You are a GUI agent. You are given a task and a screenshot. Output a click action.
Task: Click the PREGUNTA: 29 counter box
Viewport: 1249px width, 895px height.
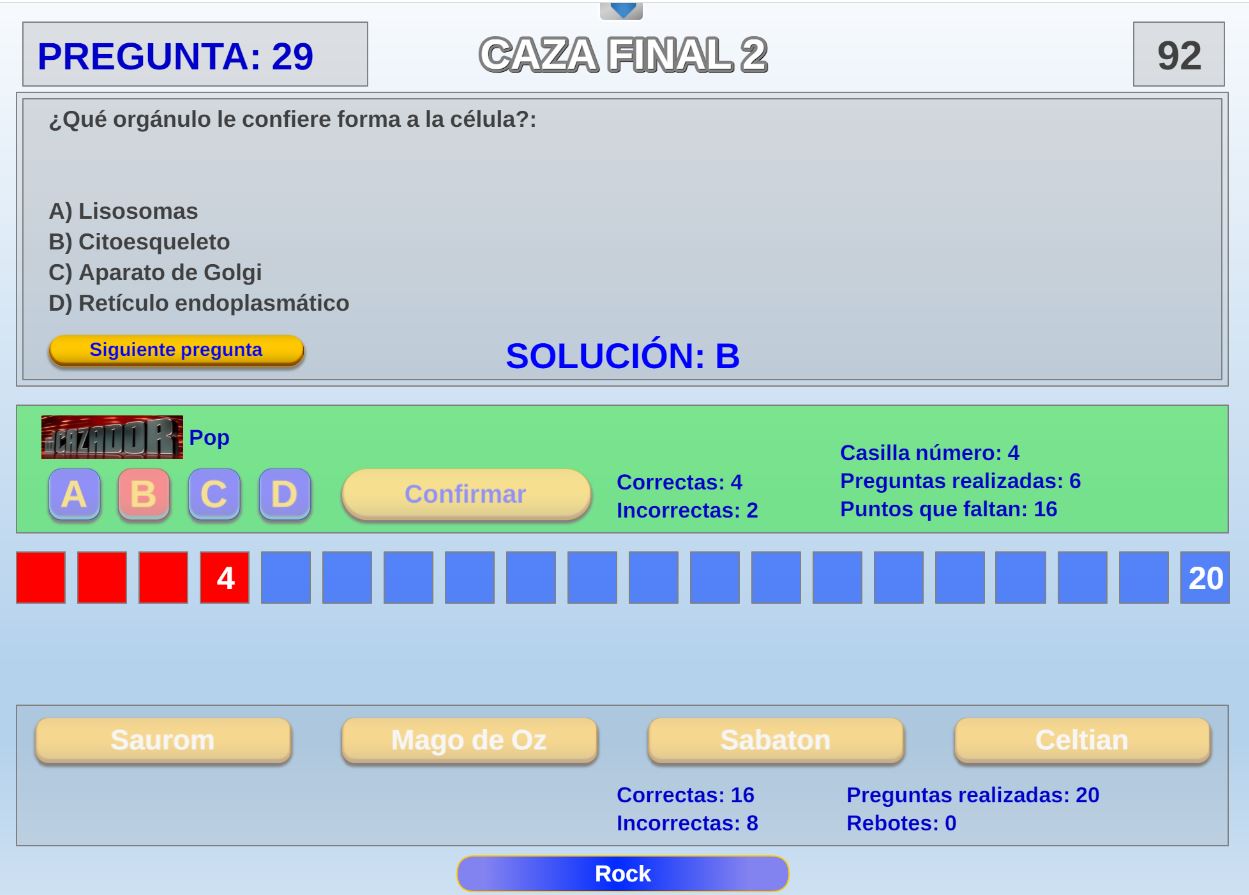(195, 55)
